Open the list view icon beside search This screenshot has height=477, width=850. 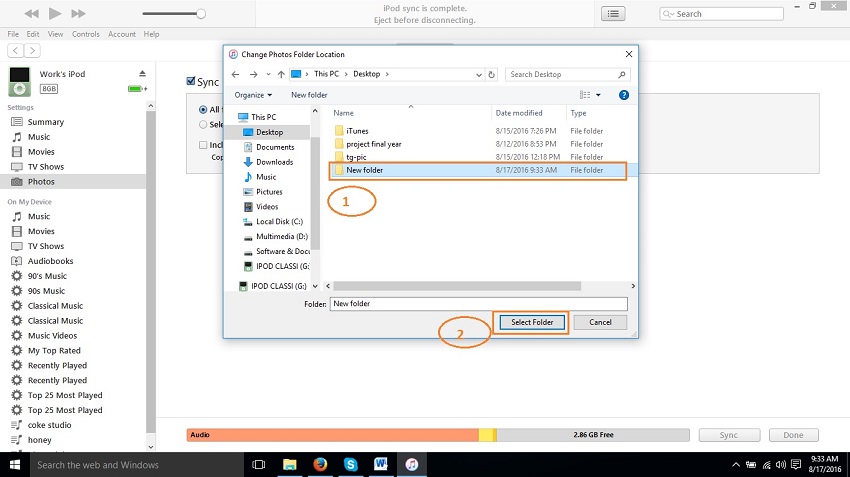[x=612, y=14]
